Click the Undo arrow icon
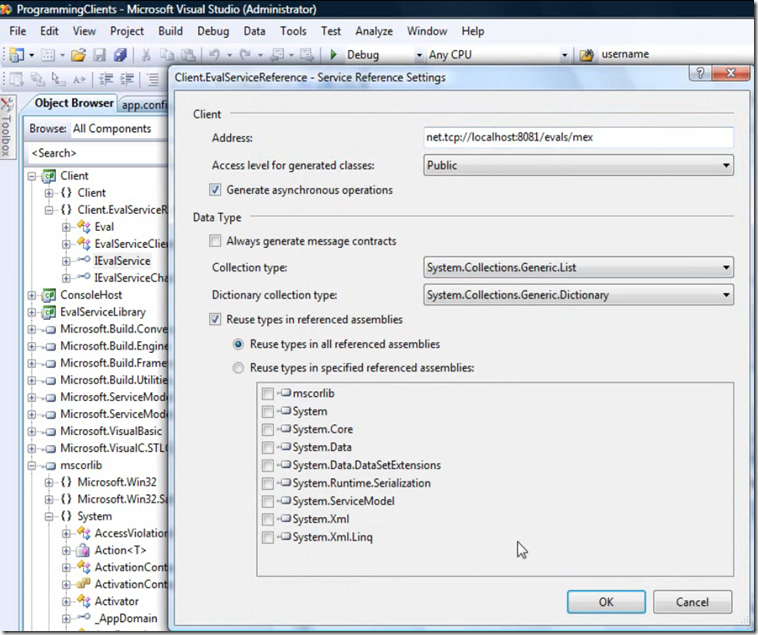The height and width of the screenshot is (635, 758). click(x=214, y=55)
